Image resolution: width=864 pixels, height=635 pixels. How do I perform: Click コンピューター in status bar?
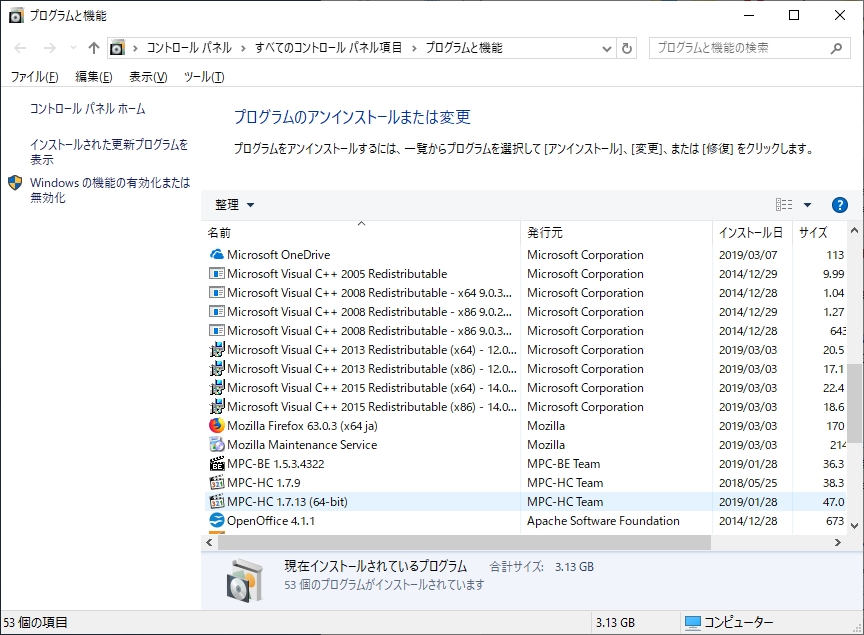pyautogui.click(x=738, y=622)
